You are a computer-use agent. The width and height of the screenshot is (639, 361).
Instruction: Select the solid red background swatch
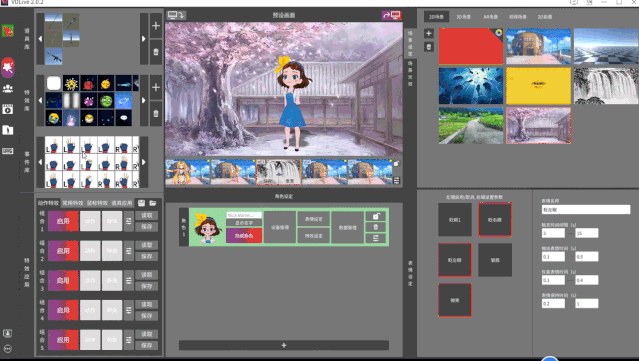(x=471, y=46)
